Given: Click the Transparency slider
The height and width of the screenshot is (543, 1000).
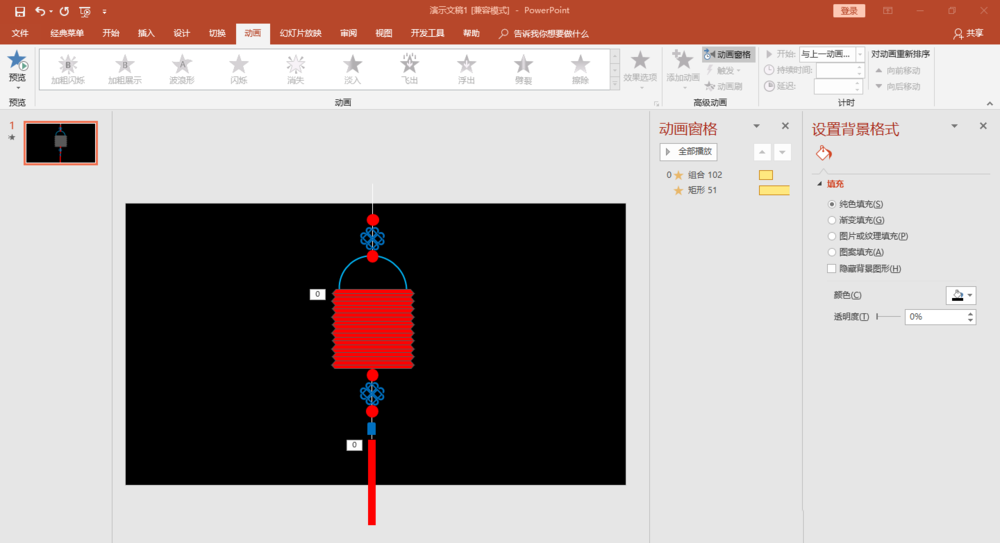Looking at the screenshot, I should coord(888,316).
